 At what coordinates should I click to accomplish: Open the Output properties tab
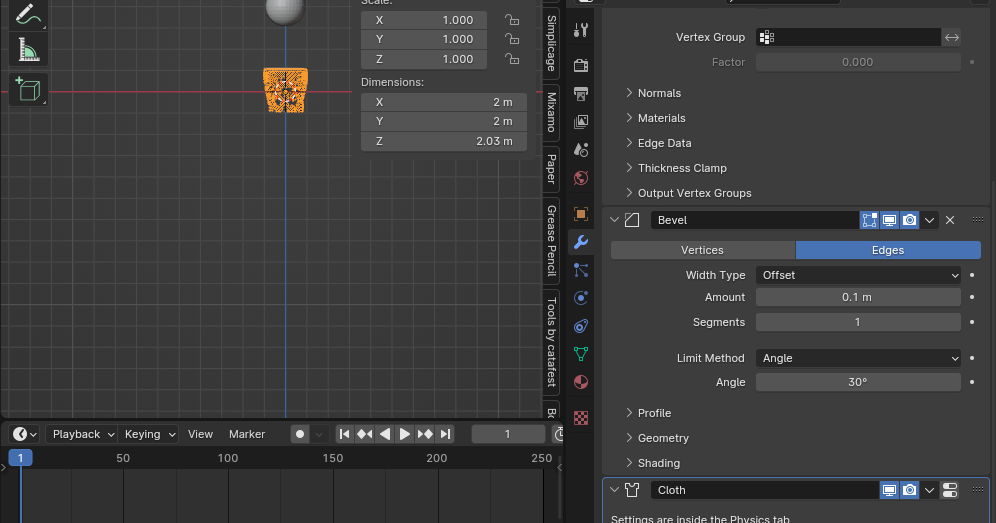[581, 93]
